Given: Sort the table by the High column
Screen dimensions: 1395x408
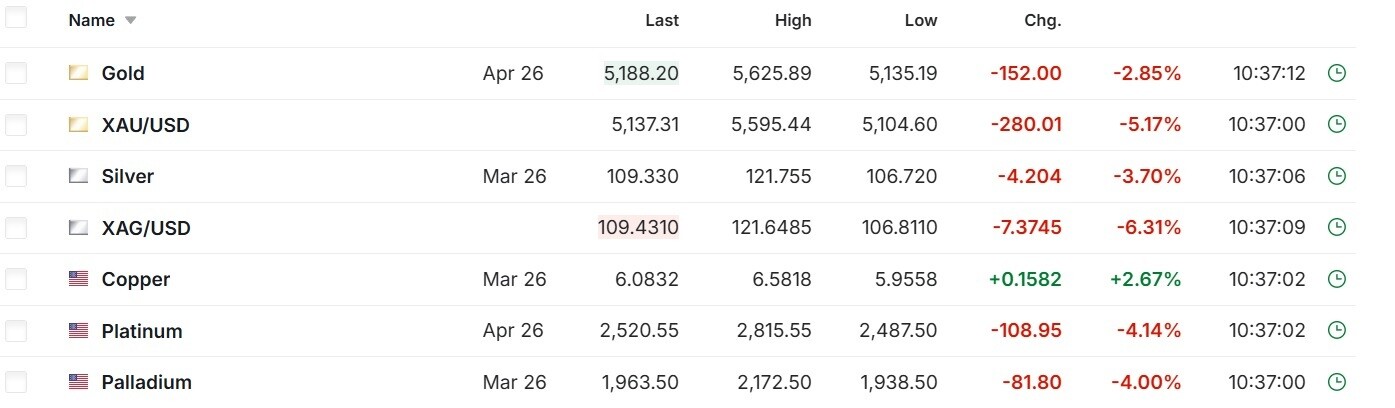Looking at the screenshot, I should click(x=793, y=20).
